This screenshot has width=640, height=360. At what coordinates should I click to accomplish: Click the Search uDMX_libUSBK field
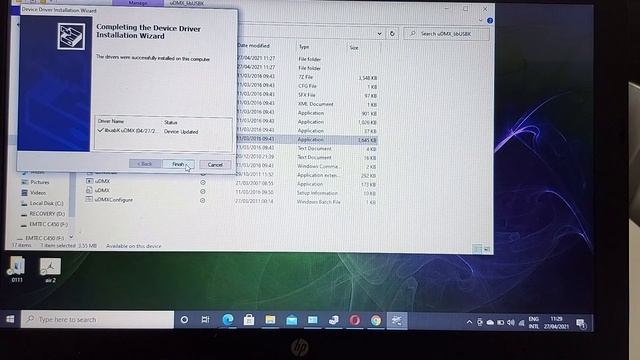pyautogui.click(x=447, y=34)
